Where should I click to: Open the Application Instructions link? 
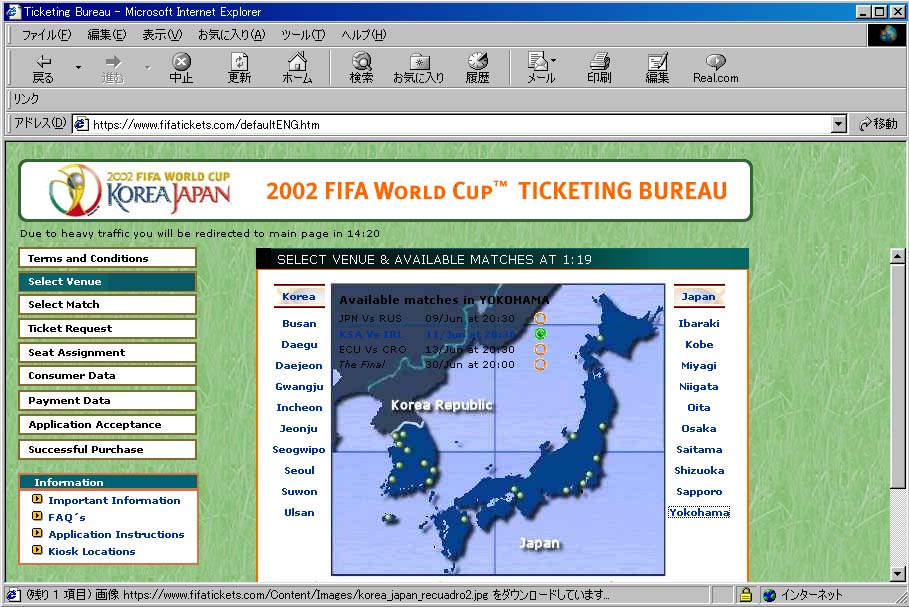[116, 535]
